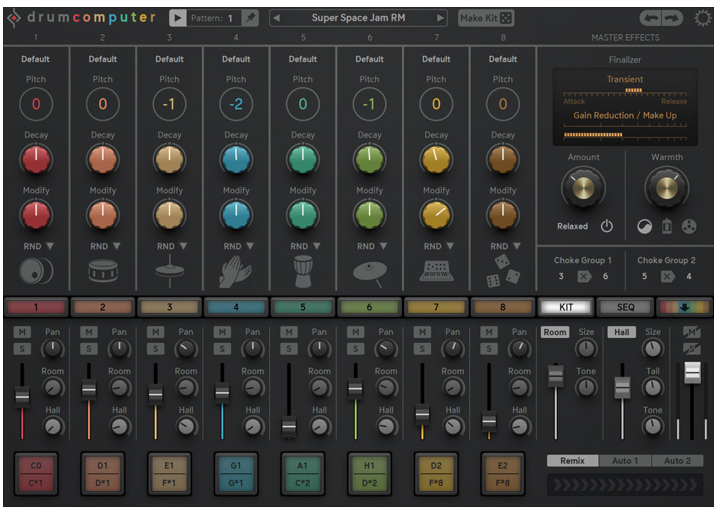
Task: Trigger the blue G1 pad
Action: tap(236, 474)
